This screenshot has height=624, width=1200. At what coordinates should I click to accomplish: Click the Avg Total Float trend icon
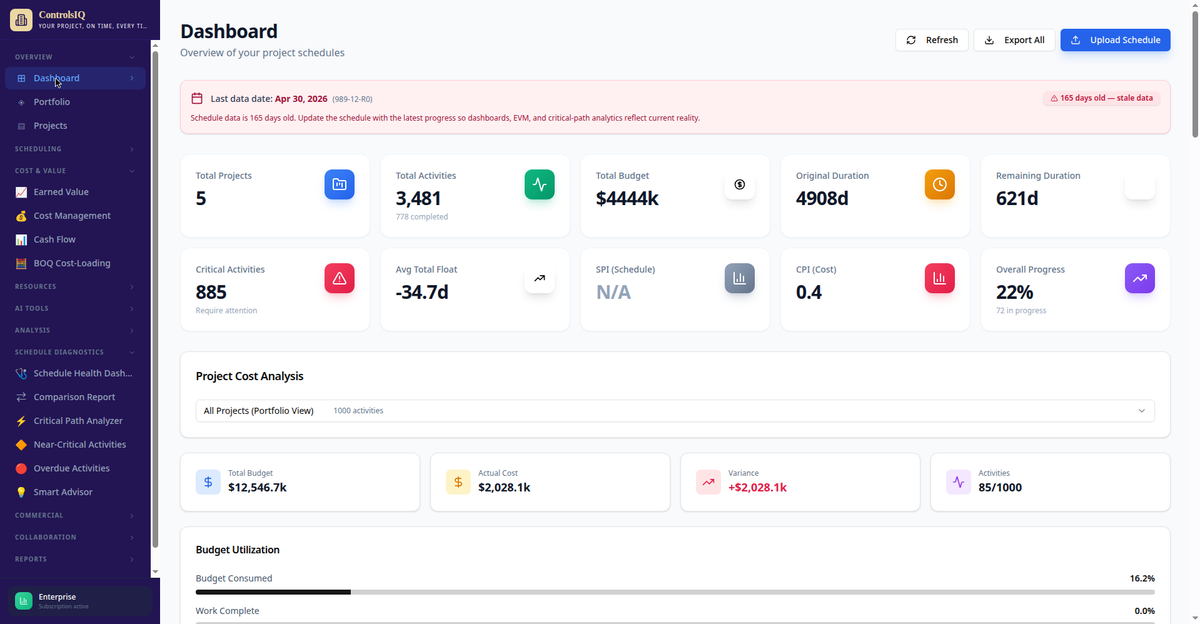point(539,278)
